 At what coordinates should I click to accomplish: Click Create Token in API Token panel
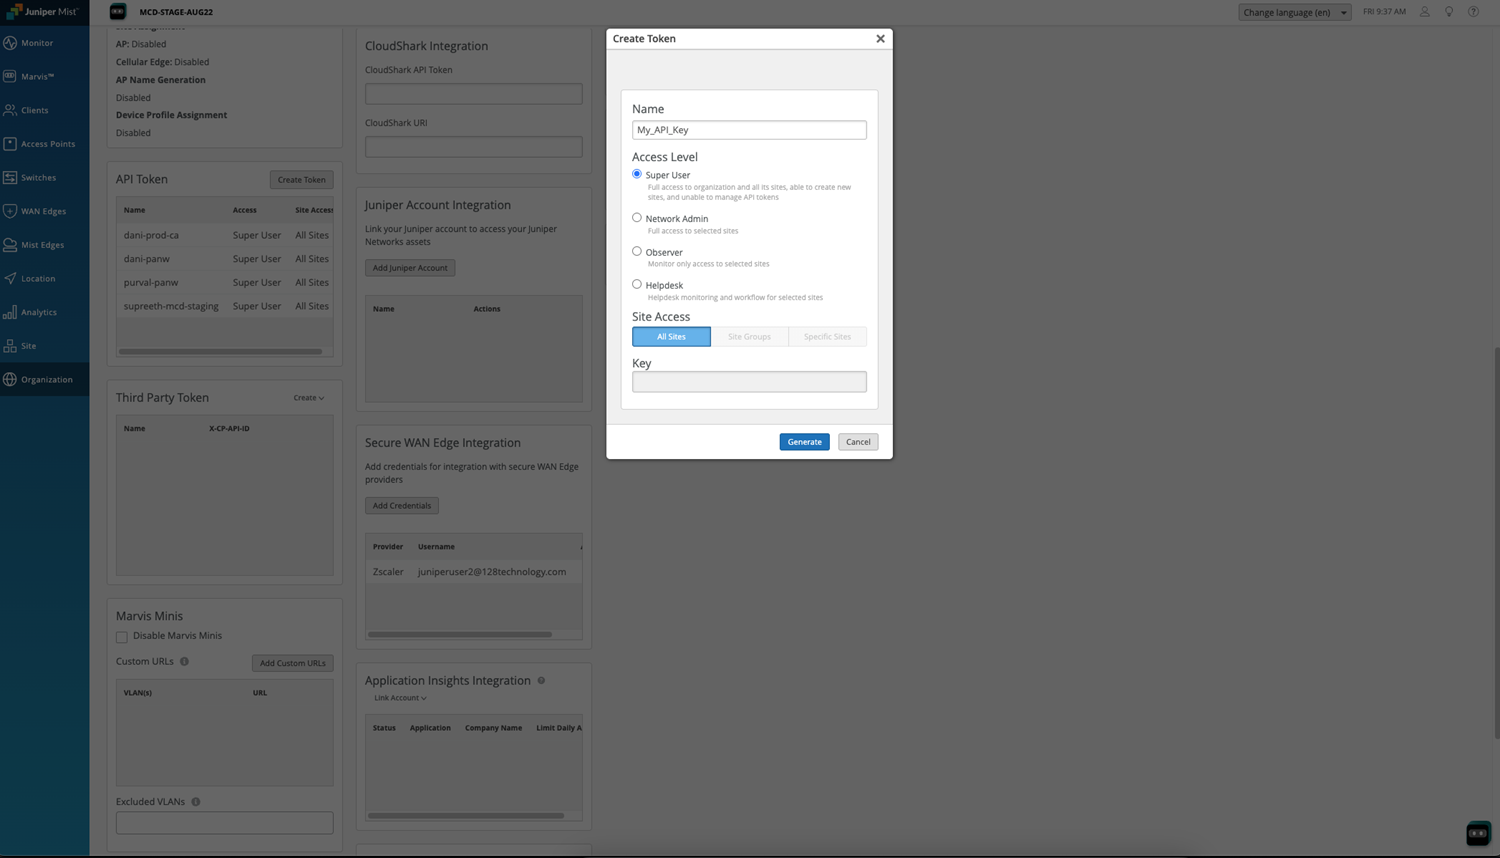click(x=301, y=180)
